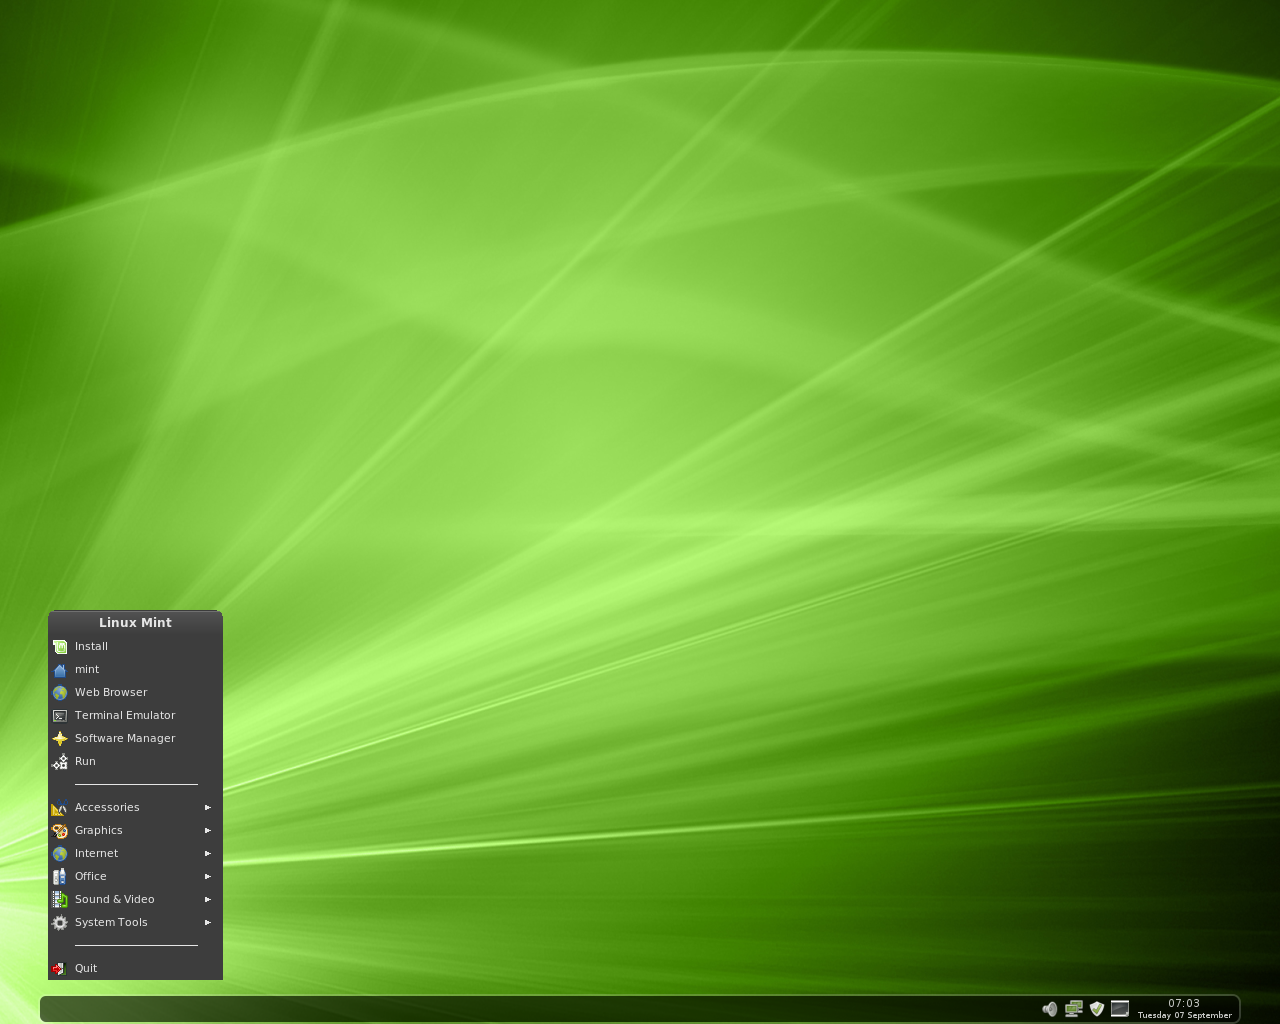Click the Internet category globe icon
1280x1024 pixels.
[x=60, y=854]
